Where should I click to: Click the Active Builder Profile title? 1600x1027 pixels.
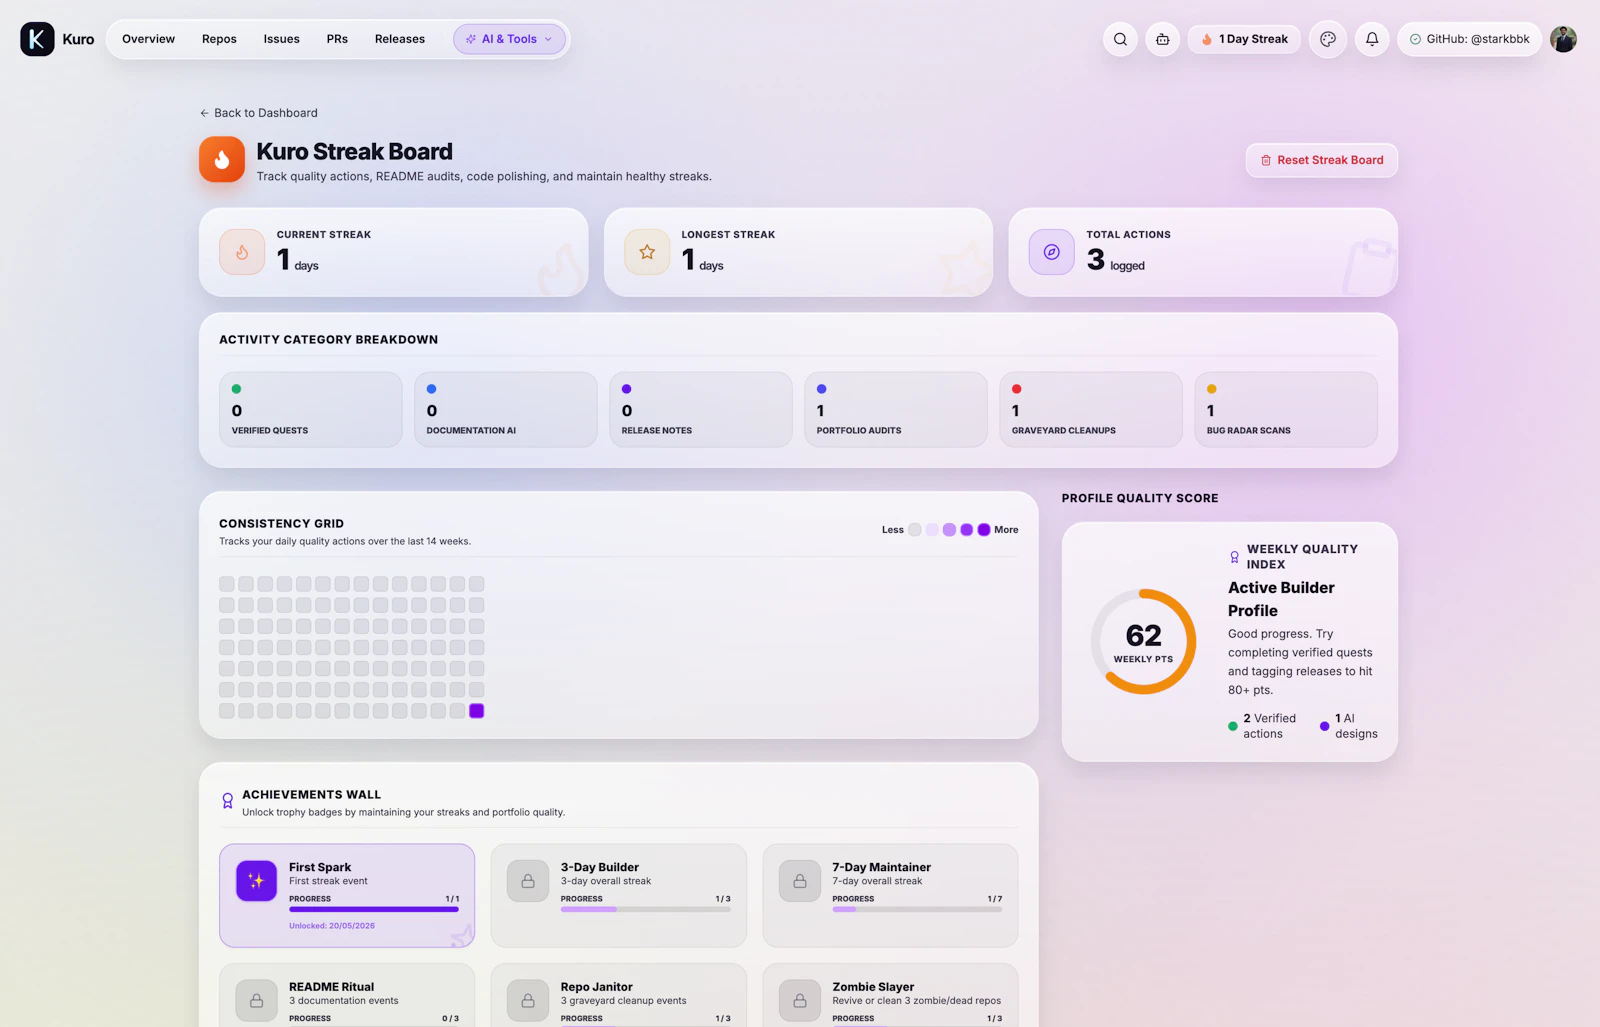pos(1281,599)
